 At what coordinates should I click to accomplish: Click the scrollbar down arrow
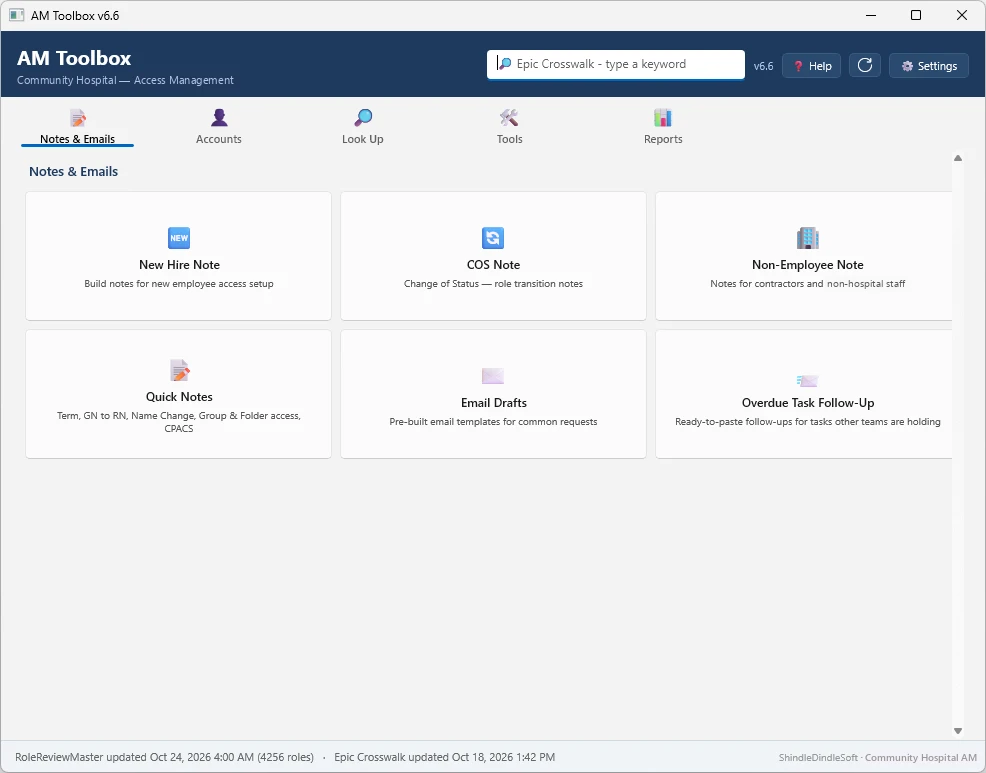[x=958, y=731]
